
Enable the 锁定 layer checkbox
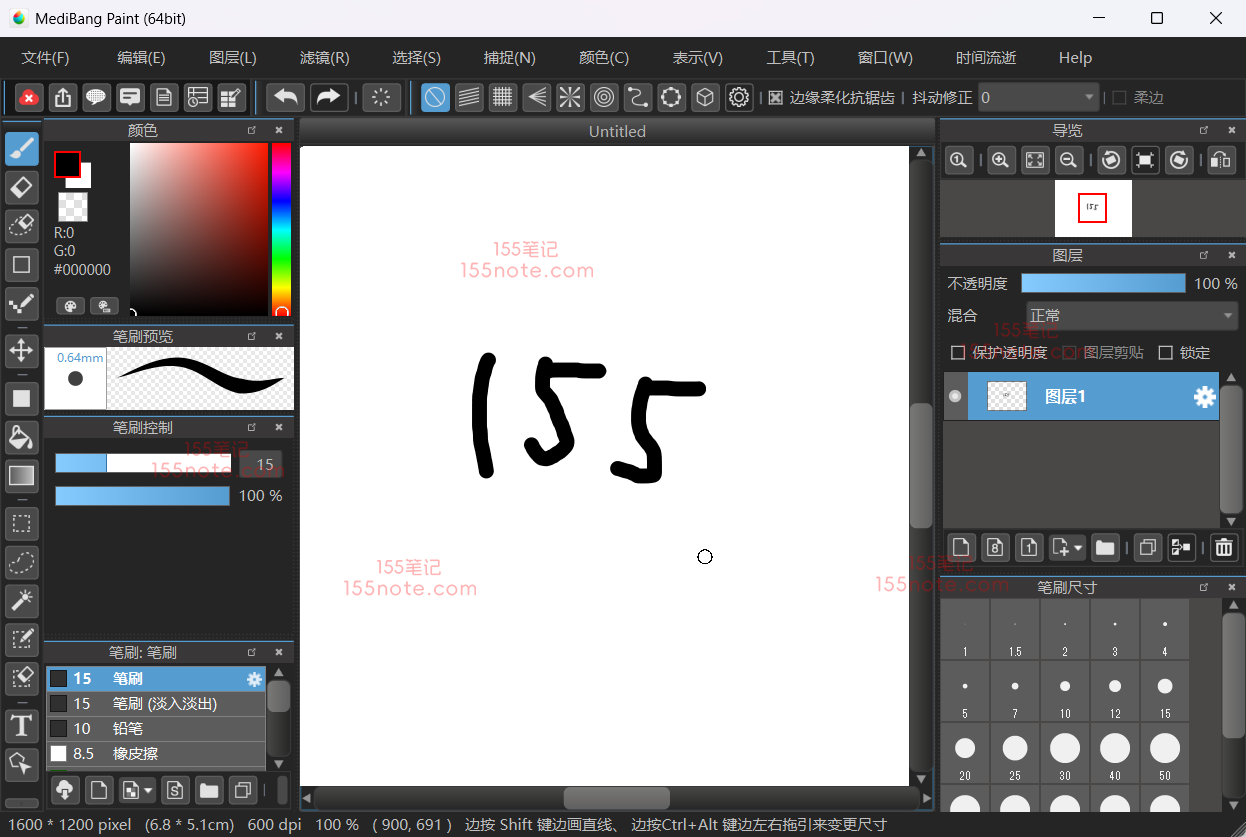tap(1165, 352)
